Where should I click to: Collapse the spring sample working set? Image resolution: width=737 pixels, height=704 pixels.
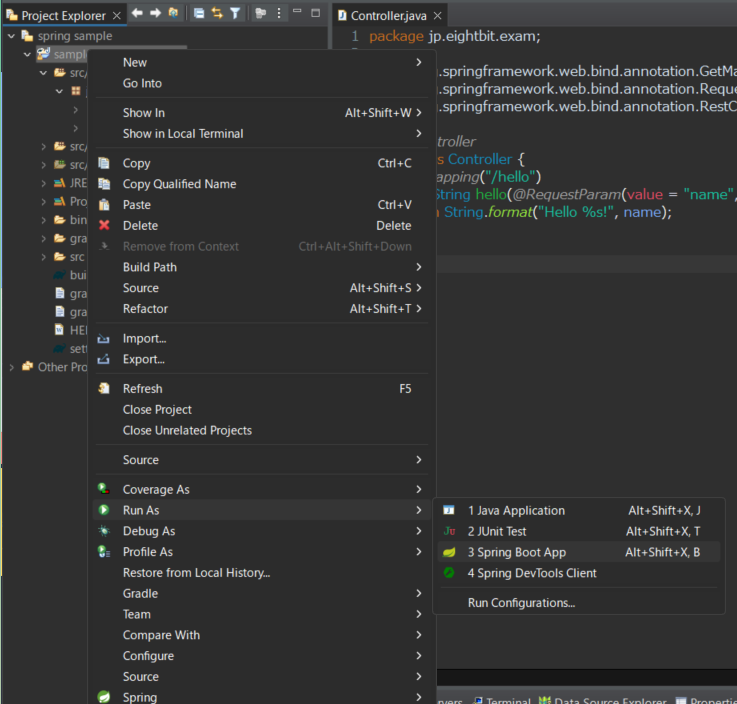11,36
